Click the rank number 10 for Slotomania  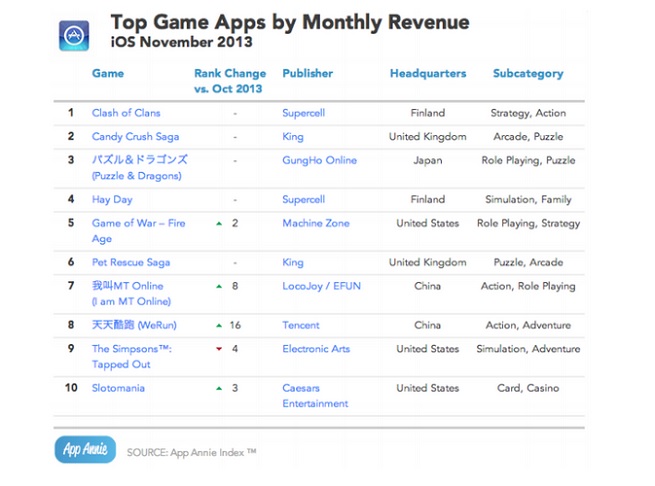71,388
